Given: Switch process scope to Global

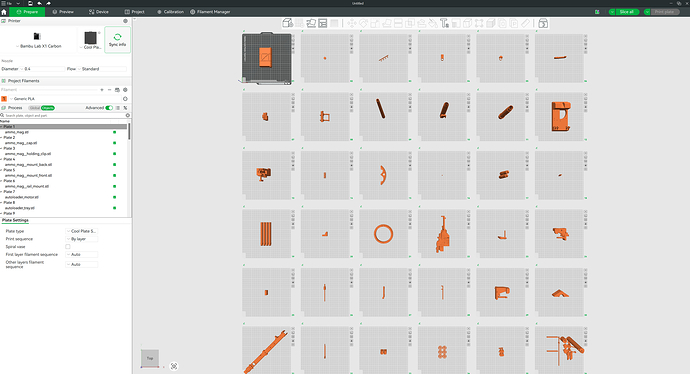Looking at the screenshot, I should coord(34,108).
